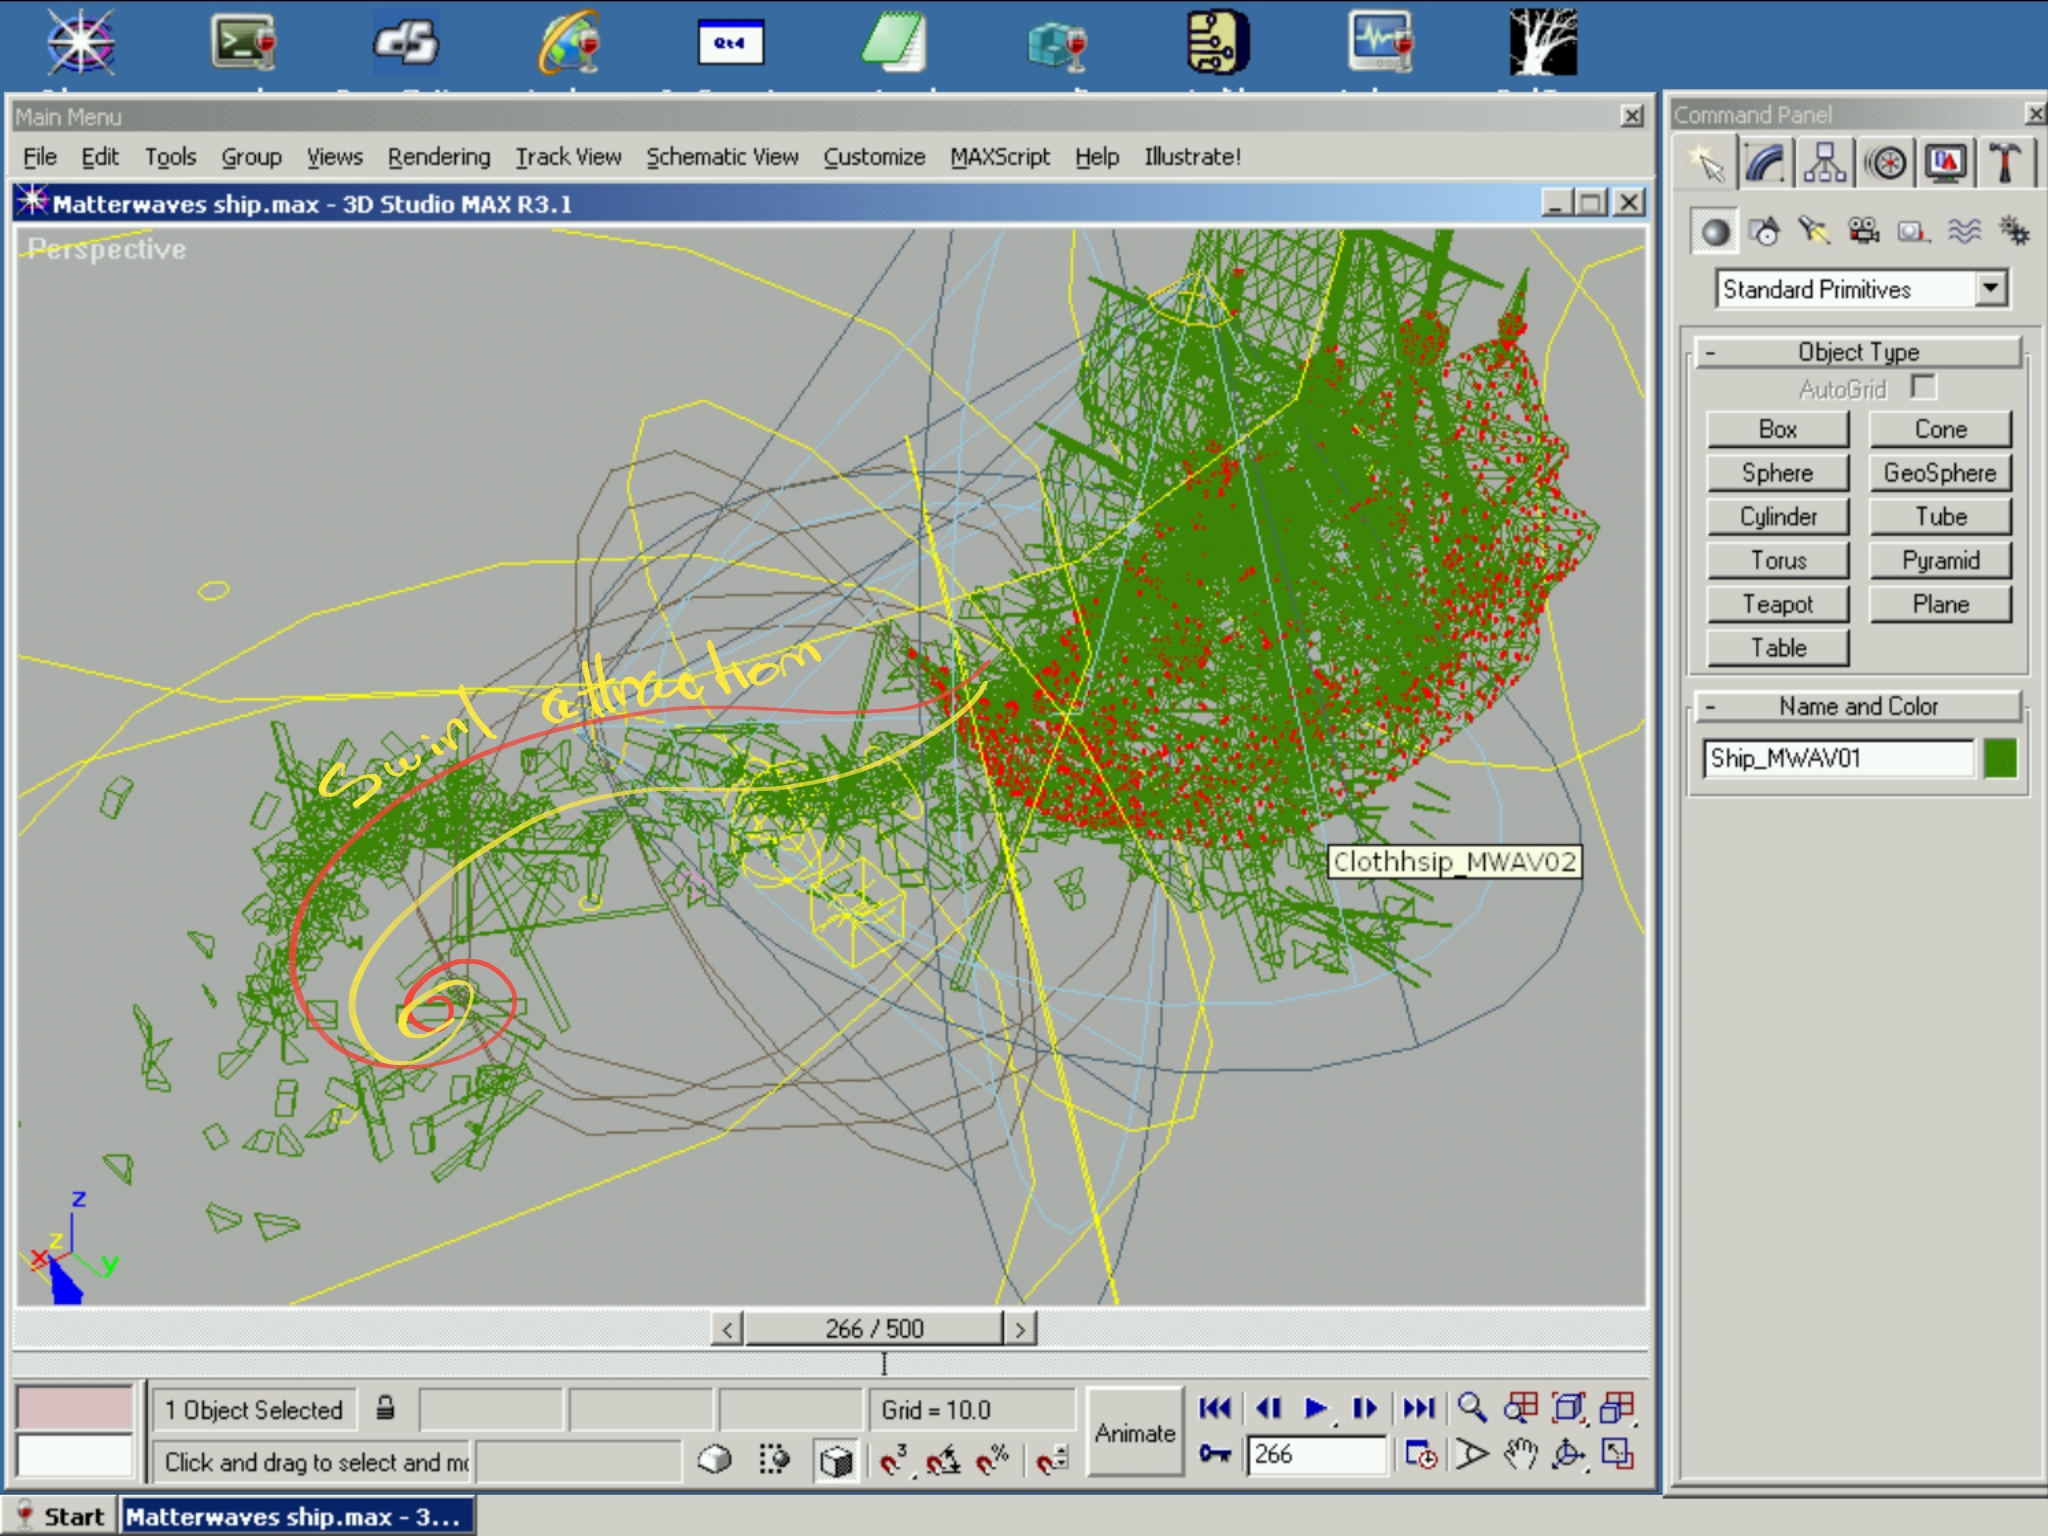Toggle the Key Mode key icon

pos(1215,1454)
